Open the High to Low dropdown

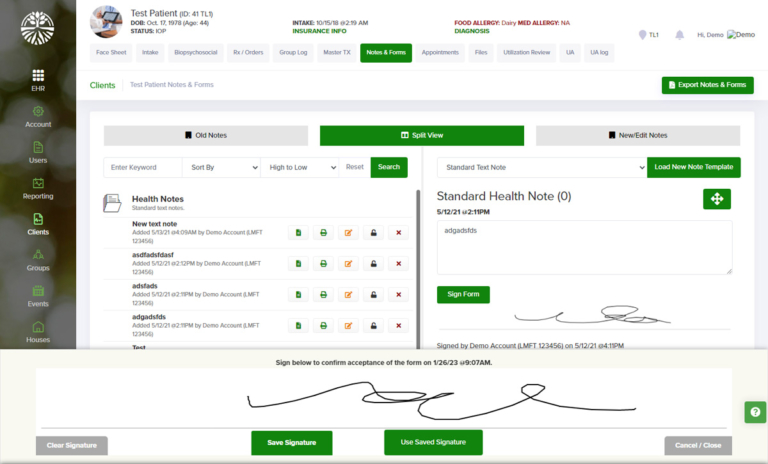pos(300,168)
